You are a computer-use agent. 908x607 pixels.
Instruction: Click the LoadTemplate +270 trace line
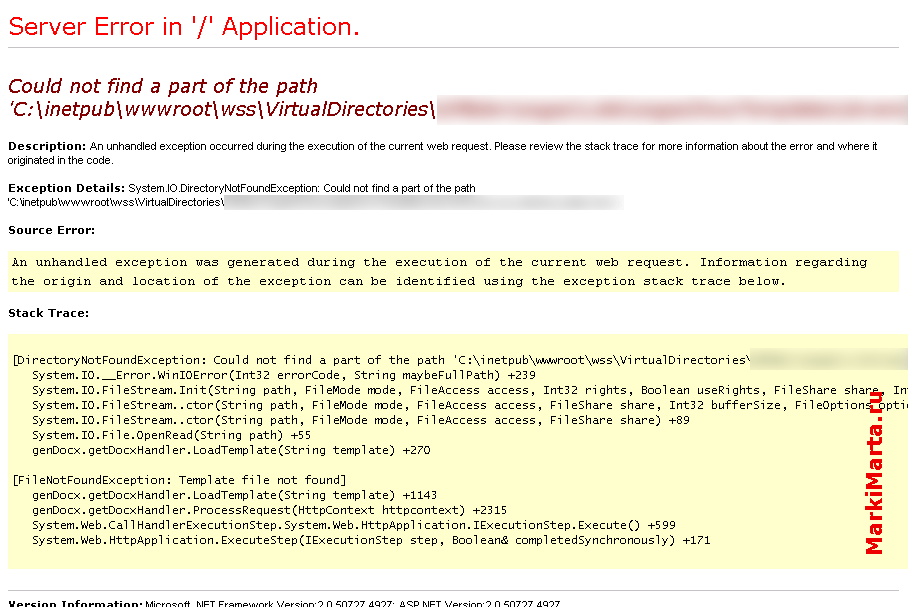[x=231, y=450]
